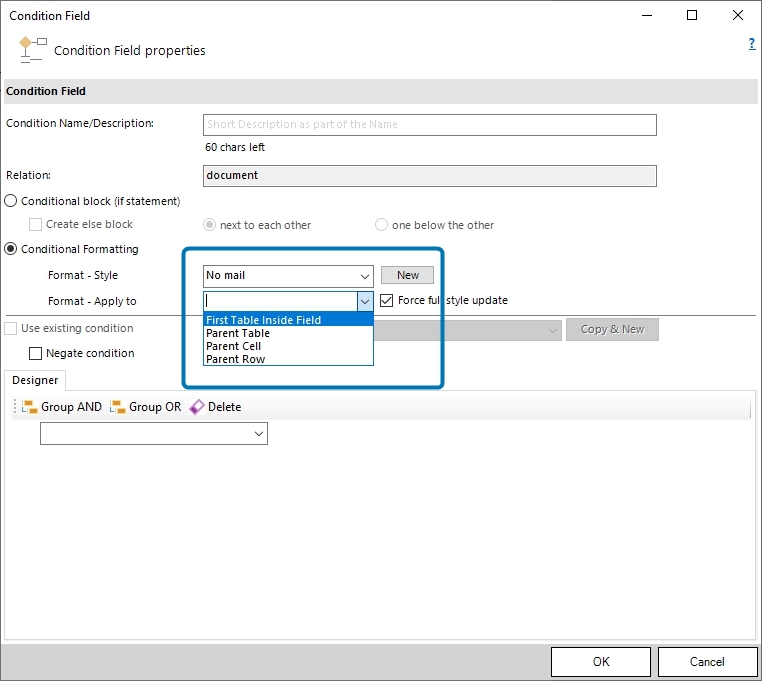Click the Designer toolbar grip handle

15,406
